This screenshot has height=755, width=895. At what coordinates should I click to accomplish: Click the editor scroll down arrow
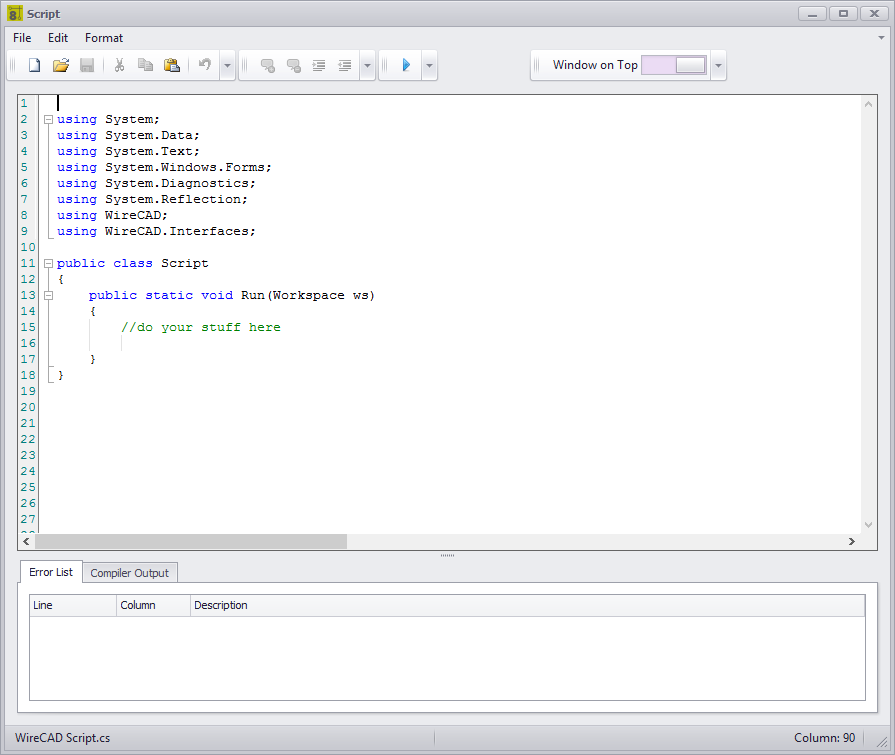coord(868,524)
